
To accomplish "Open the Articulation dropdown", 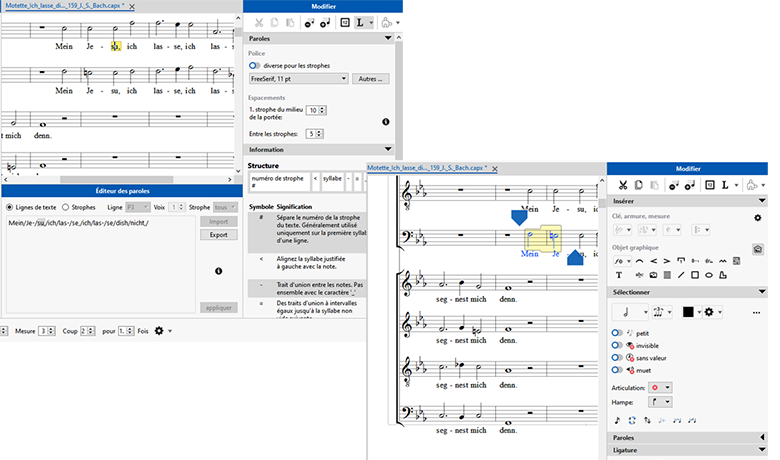I will point(661,387).
